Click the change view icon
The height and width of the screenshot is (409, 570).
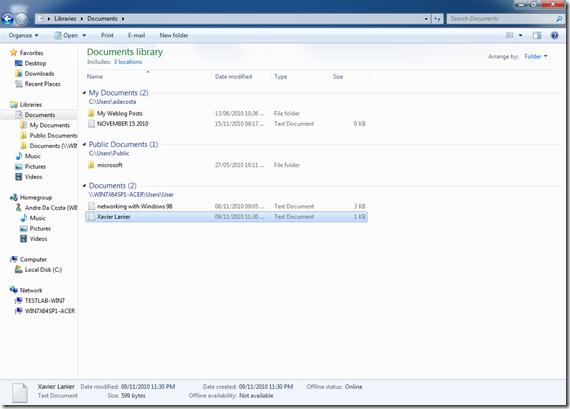510,35
